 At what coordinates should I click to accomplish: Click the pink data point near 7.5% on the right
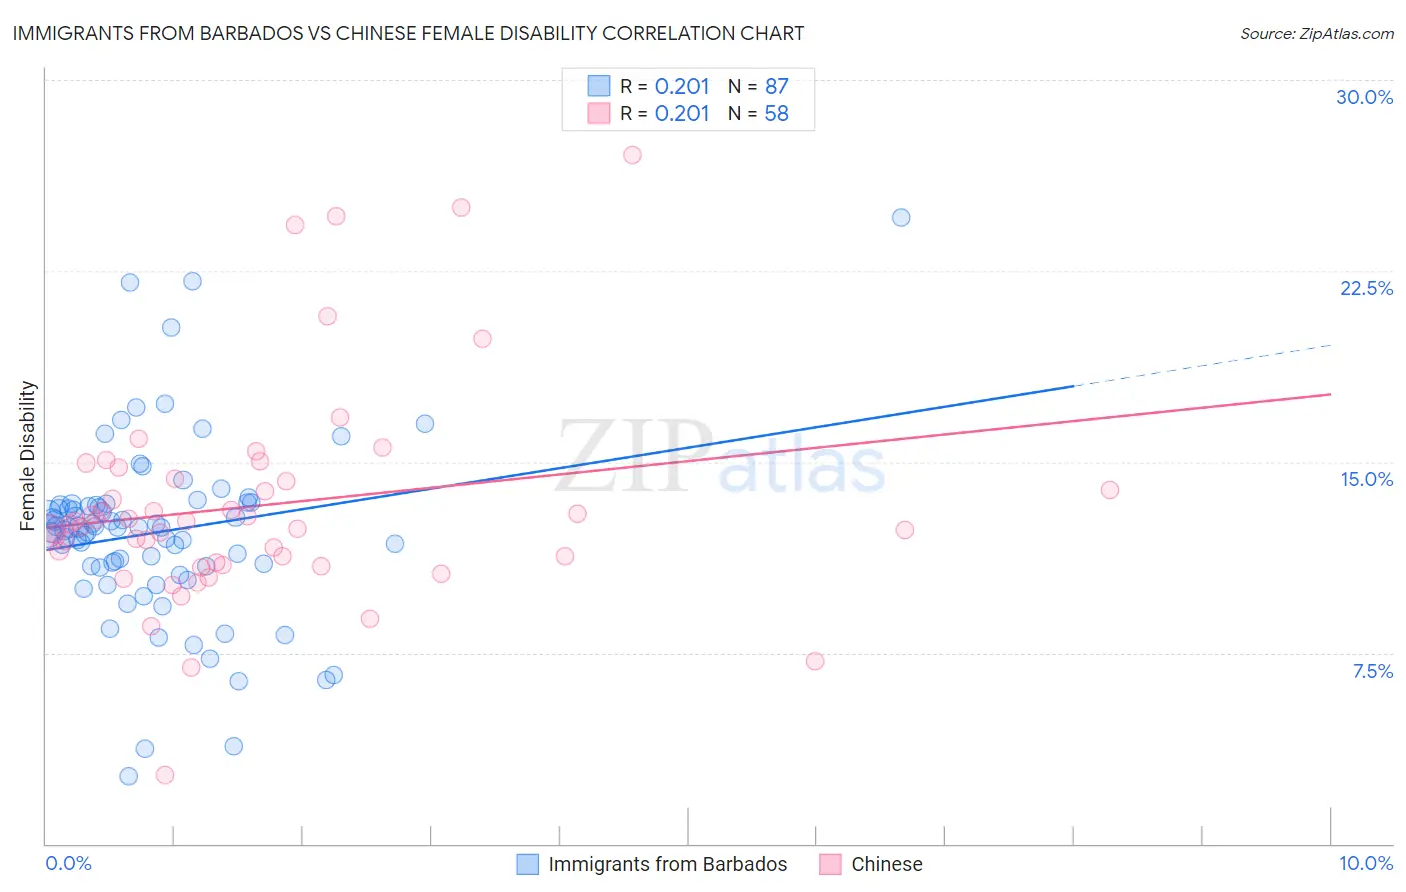coord(815,661)
